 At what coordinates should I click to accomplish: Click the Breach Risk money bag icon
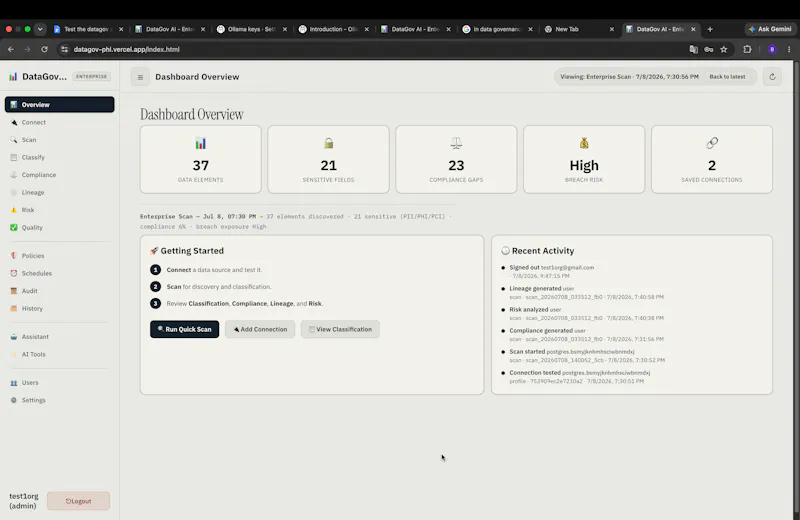[584, 143]
